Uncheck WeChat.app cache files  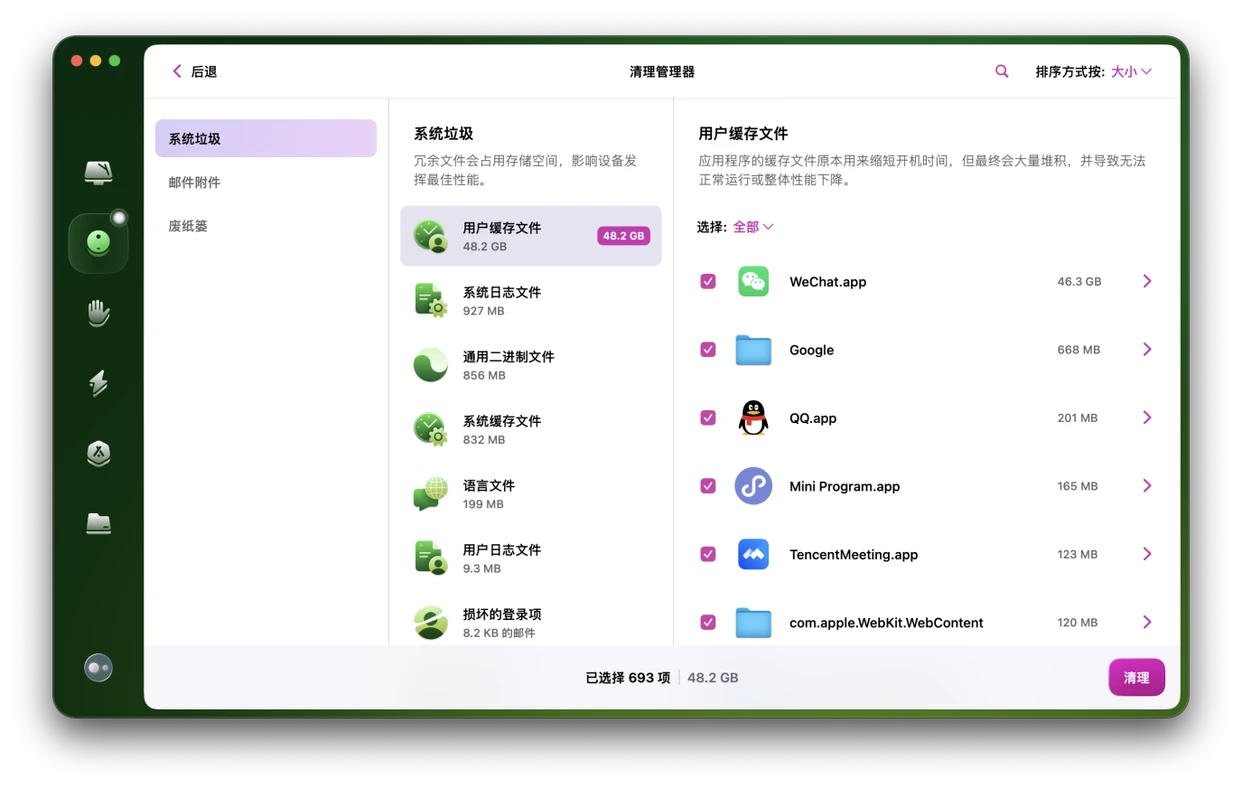707,281
